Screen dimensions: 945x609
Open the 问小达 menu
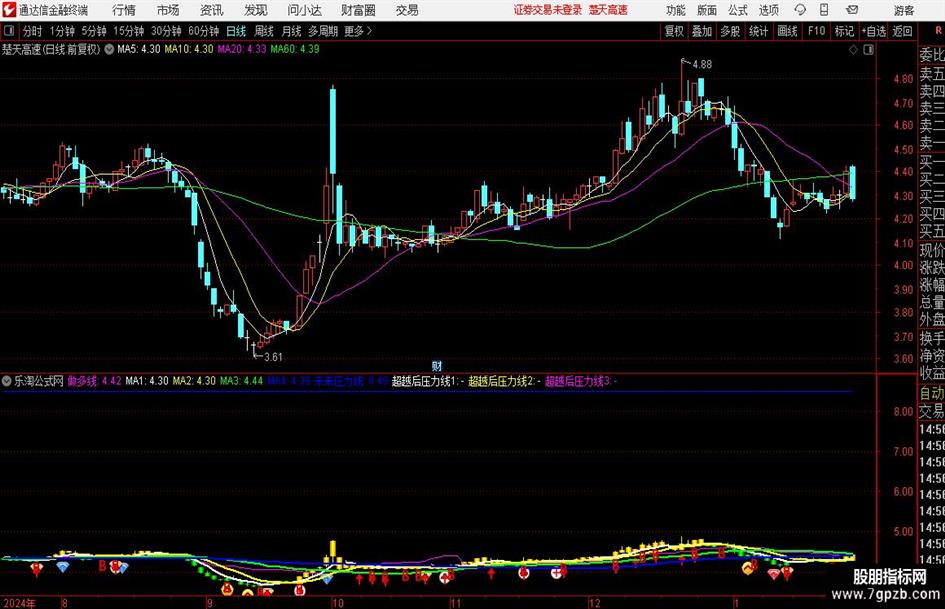coord(304,10)
